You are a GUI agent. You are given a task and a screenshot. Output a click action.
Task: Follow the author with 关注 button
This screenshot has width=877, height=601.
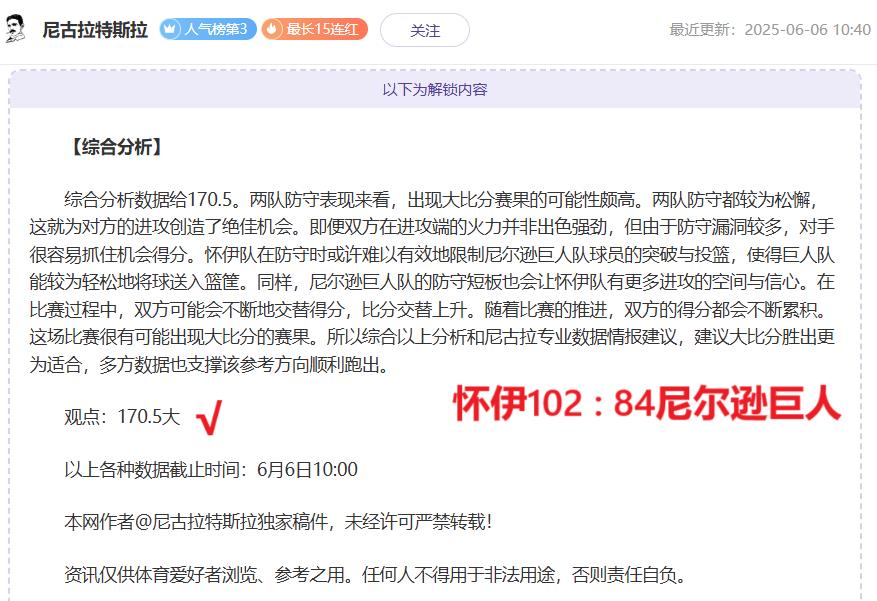coord(425,30)
